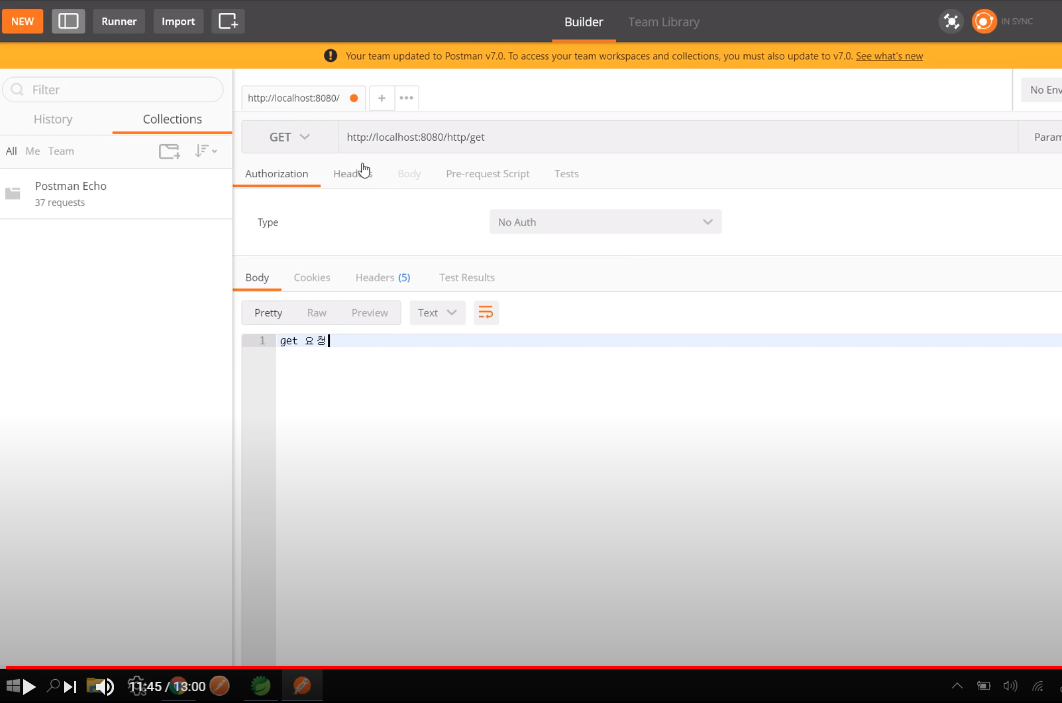Open the Windows taskbar search icon
The height and width of the screenshot is (703, 1062).
(x=53, y=685)
